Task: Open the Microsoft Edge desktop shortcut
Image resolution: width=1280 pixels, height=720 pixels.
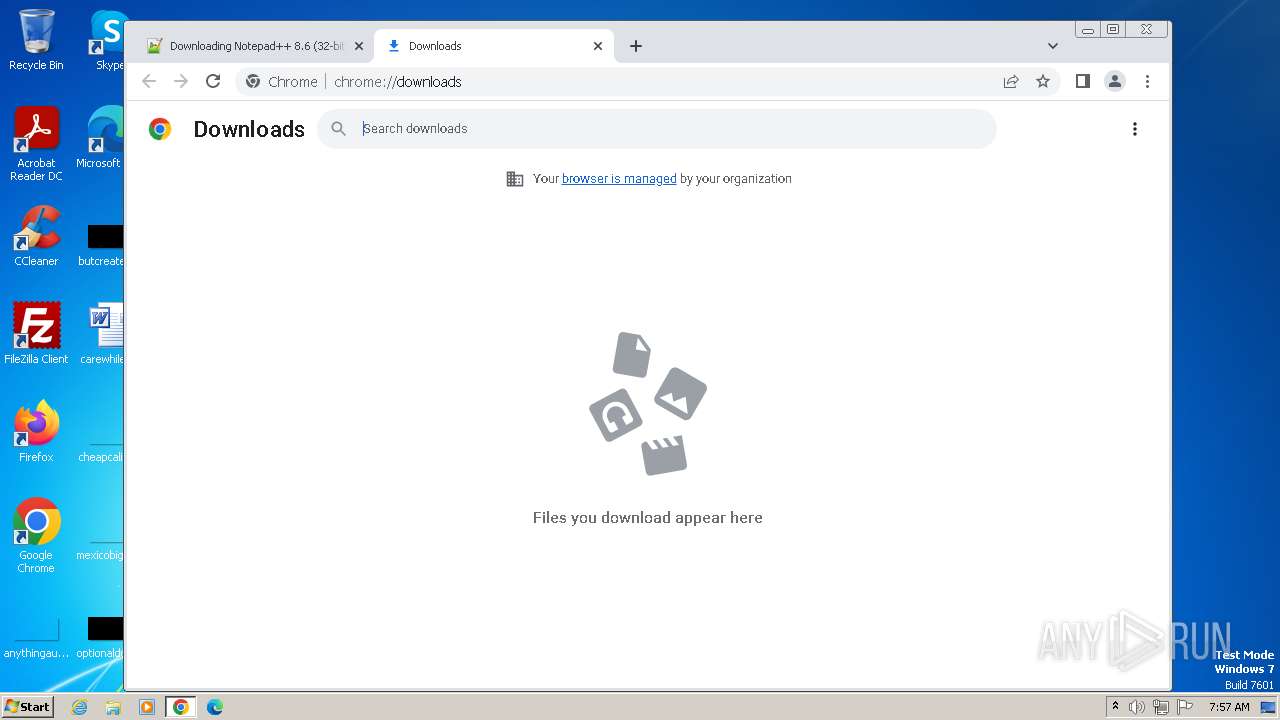Action: pyautogui.click(x=103, y=138)
